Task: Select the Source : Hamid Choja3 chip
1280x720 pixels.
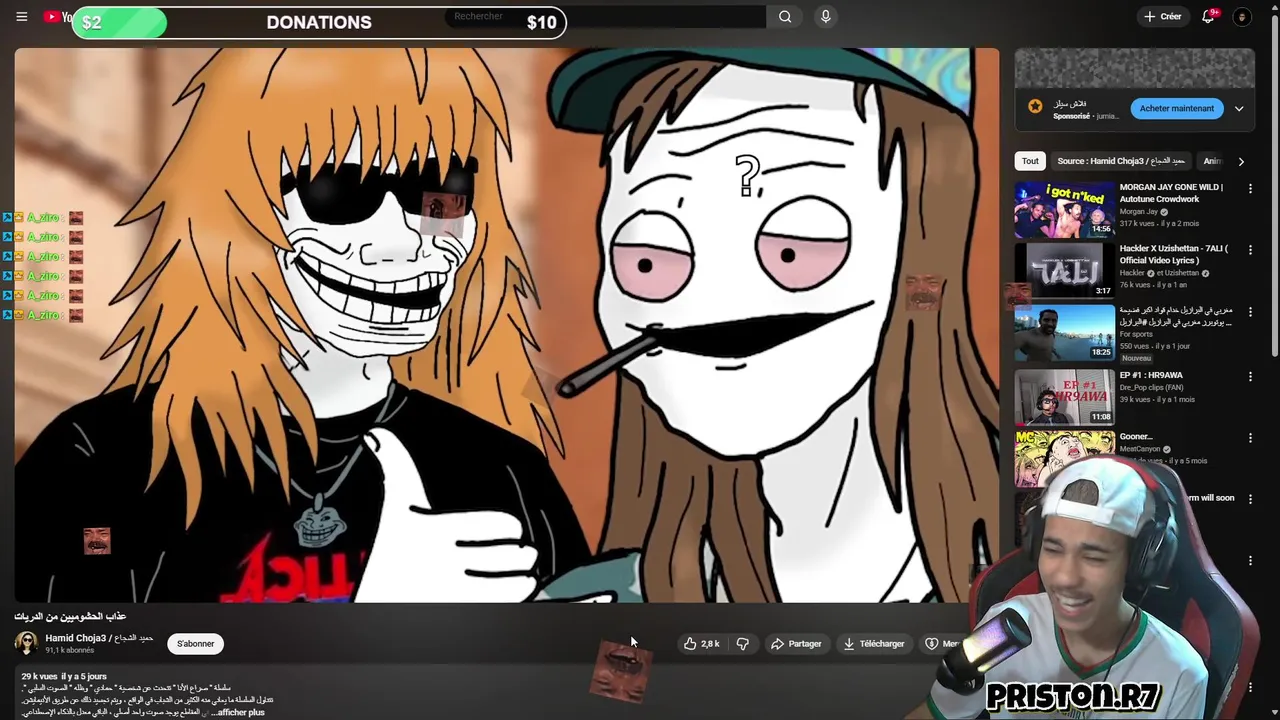Action: pos(1120,161)
